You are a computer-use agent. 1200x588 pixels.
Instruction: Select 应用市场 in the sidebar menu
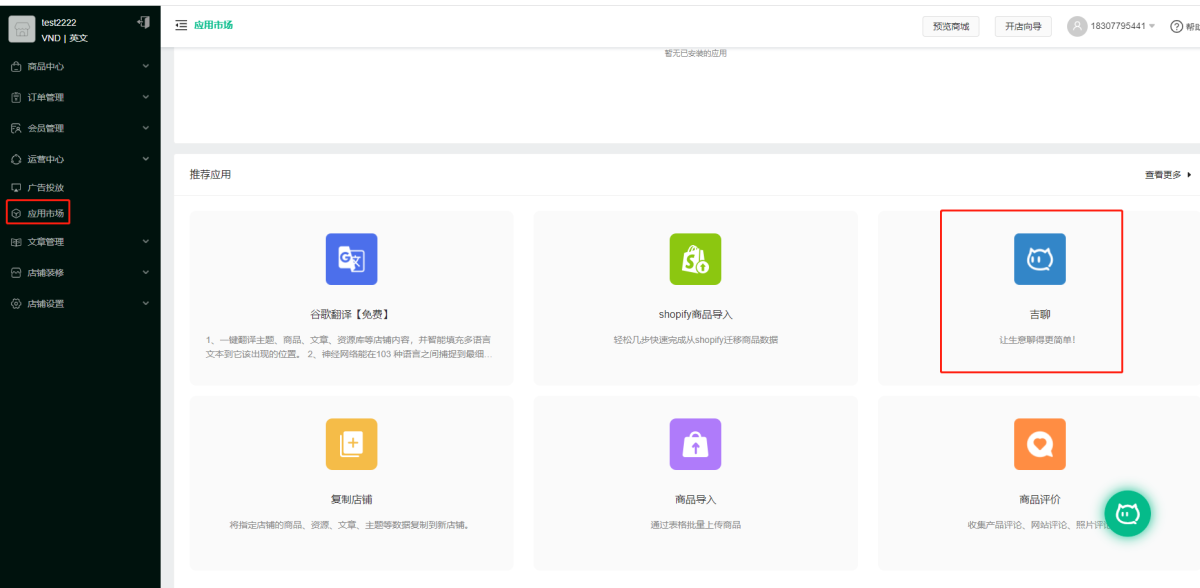[x=45, y=213]
